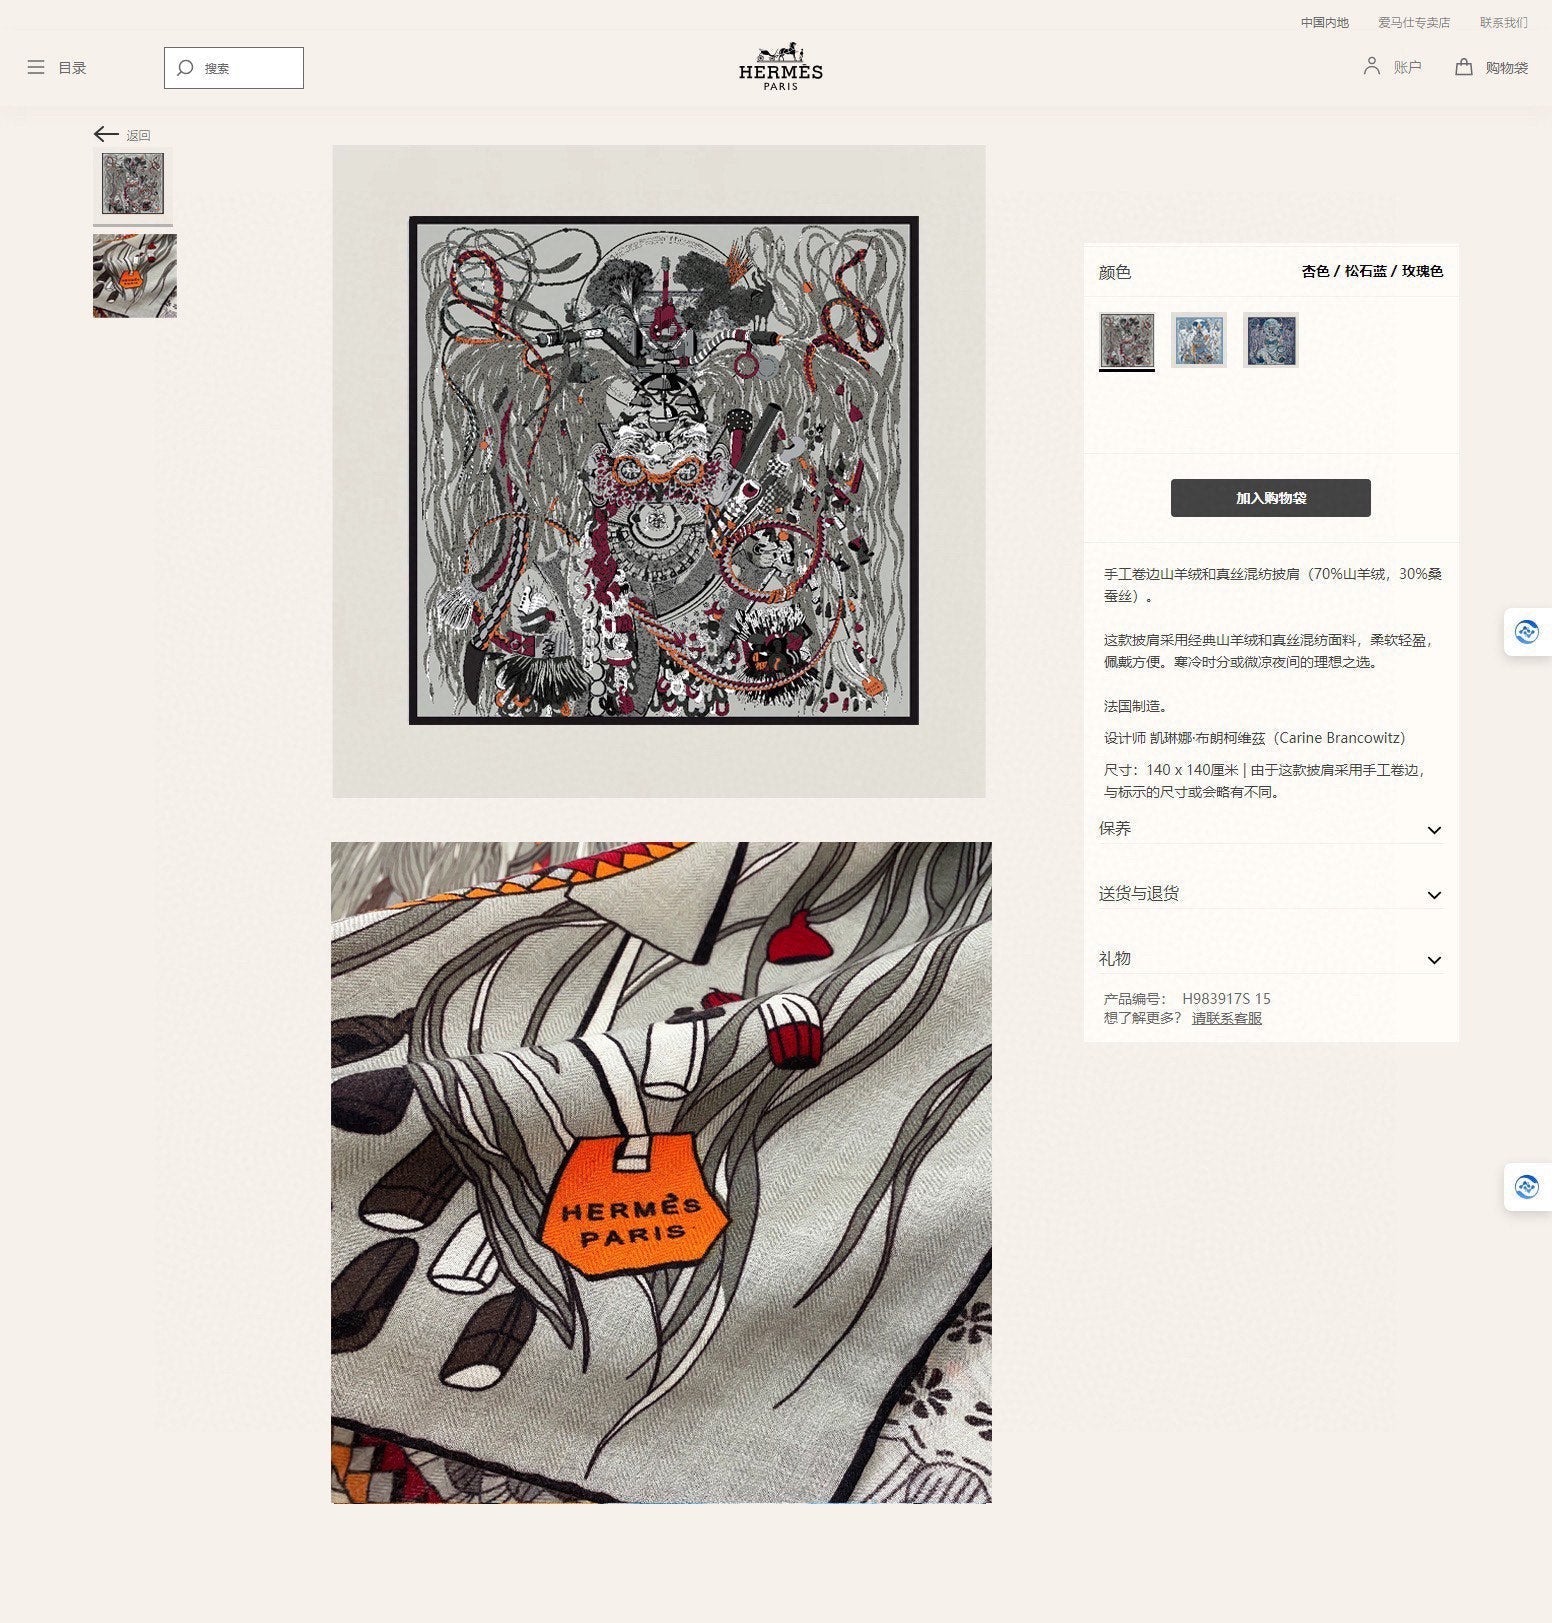Click the magnifier search icon

click(185, 68)
